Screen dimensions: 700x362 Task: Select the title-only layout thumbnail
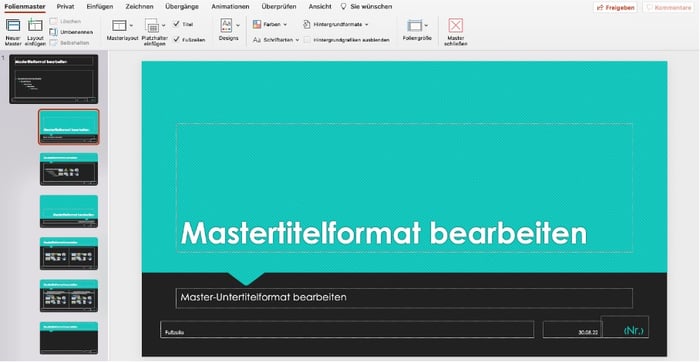point(69,338)
